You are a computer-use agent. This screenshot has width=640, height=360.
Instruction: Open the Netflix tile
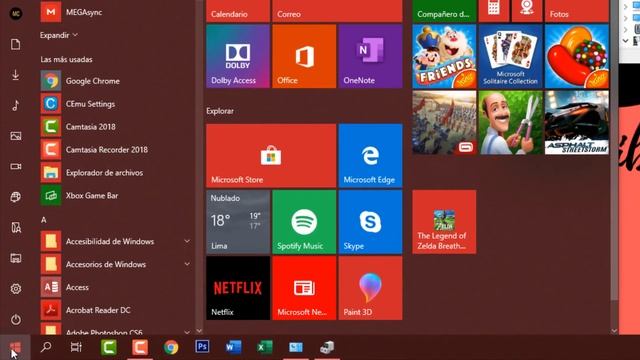[238, 288]
